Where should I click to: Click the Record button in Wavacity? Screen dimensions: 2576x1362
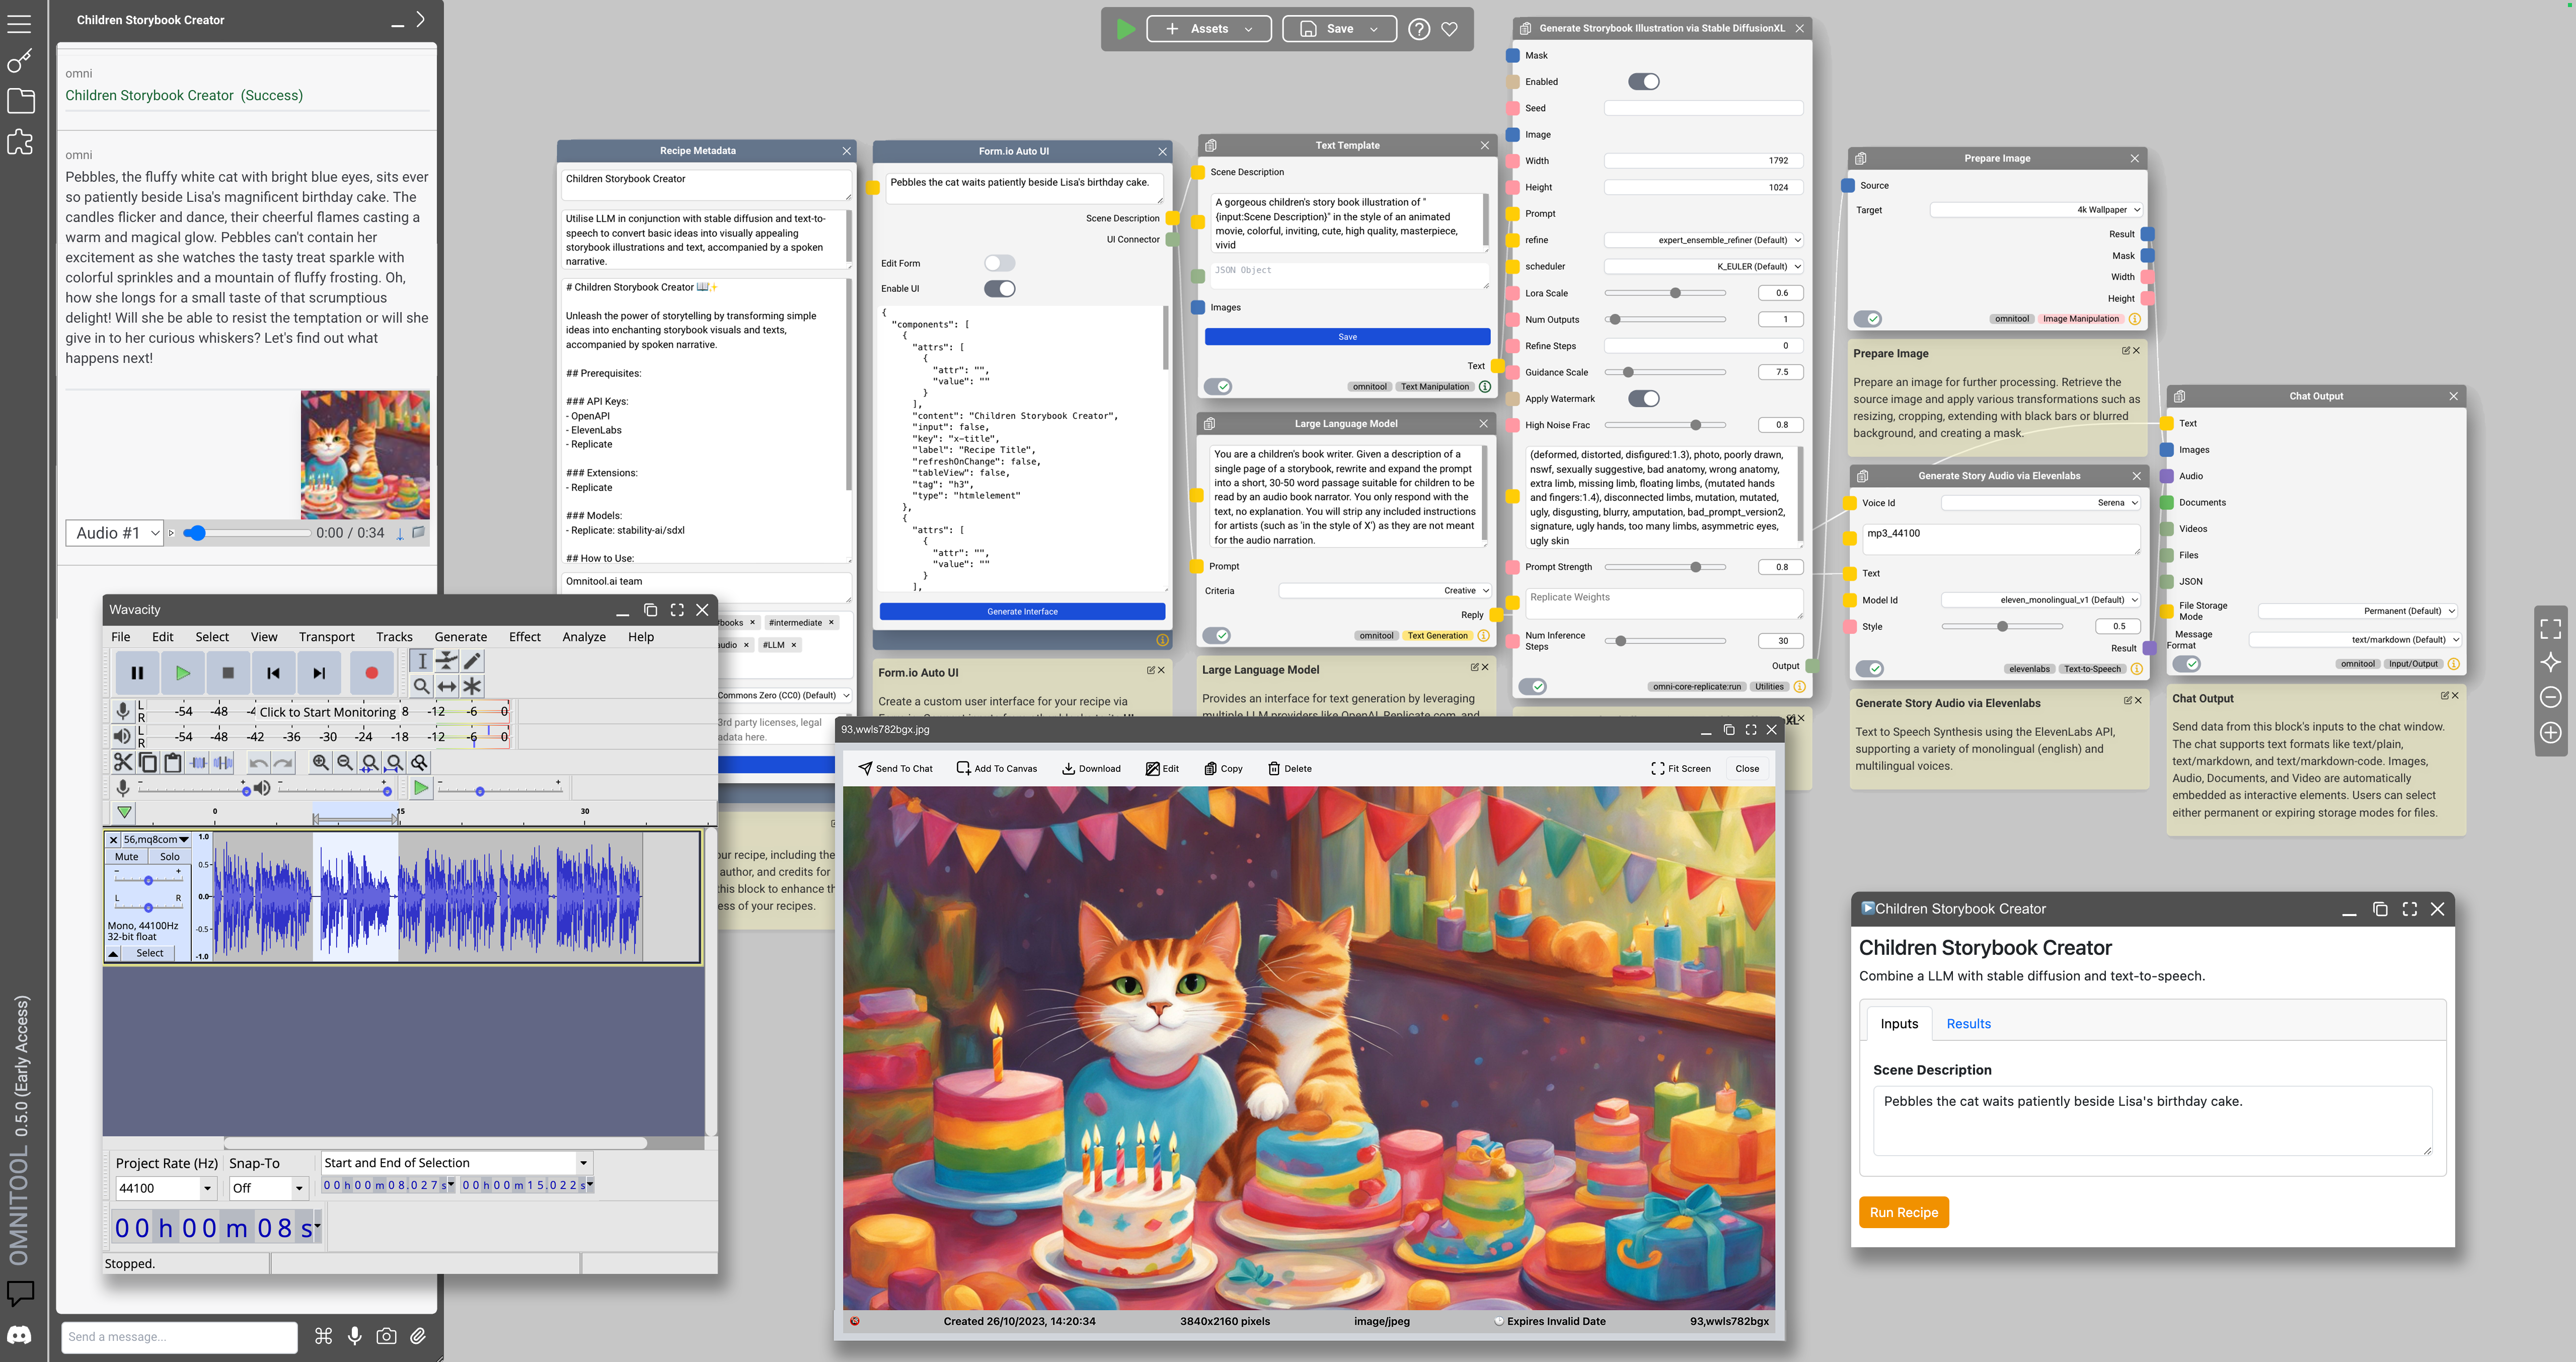click(x=371, y=673)
